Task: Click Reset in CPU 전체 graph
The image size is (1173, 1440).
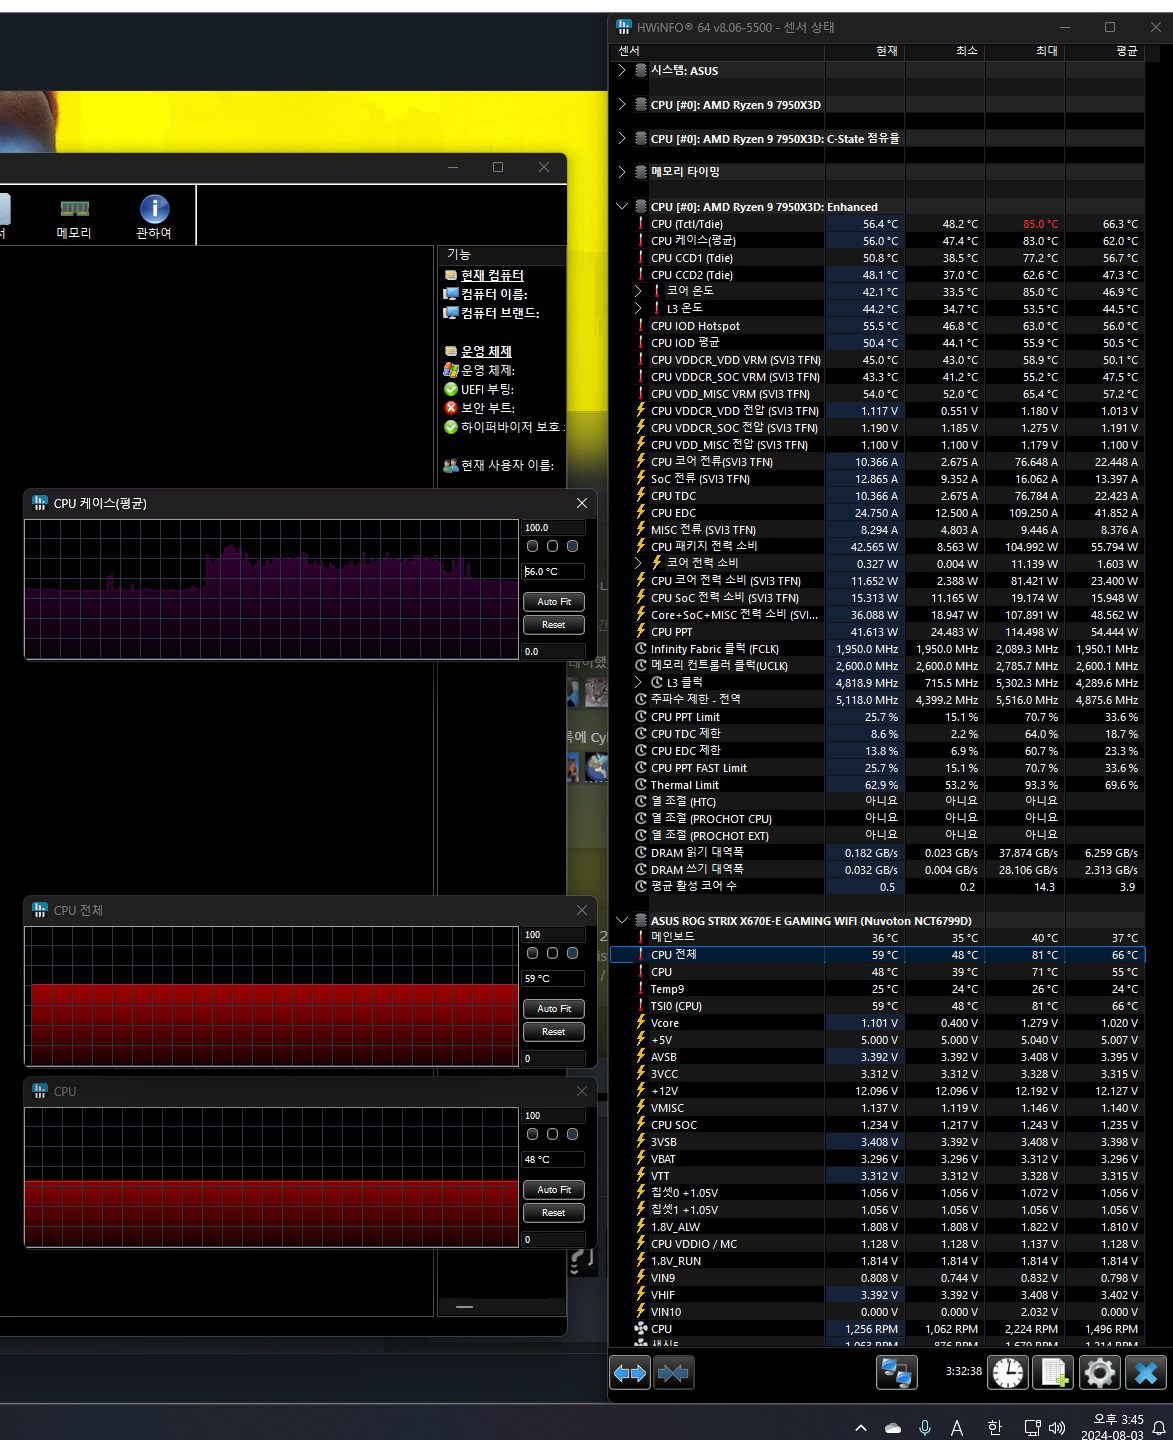Action: coord(554,1032)
